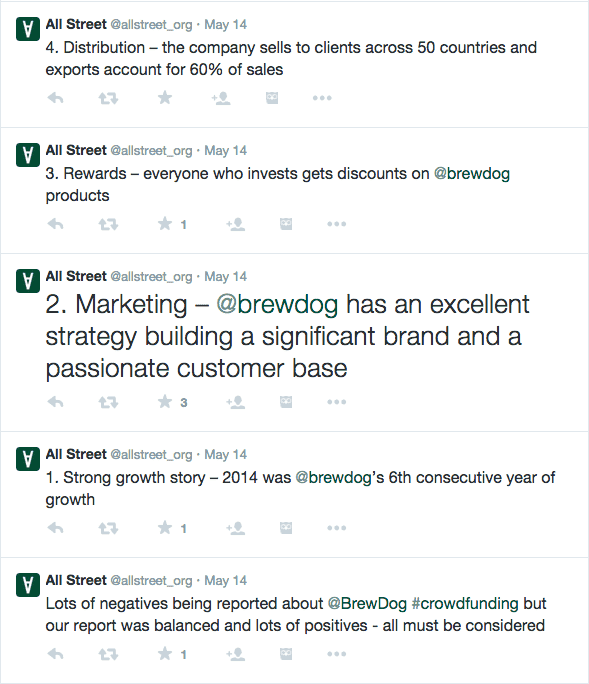Open @BrewDog mention in negatives tweet
This screenshot has width=589, height=684.
click(367, 603)
